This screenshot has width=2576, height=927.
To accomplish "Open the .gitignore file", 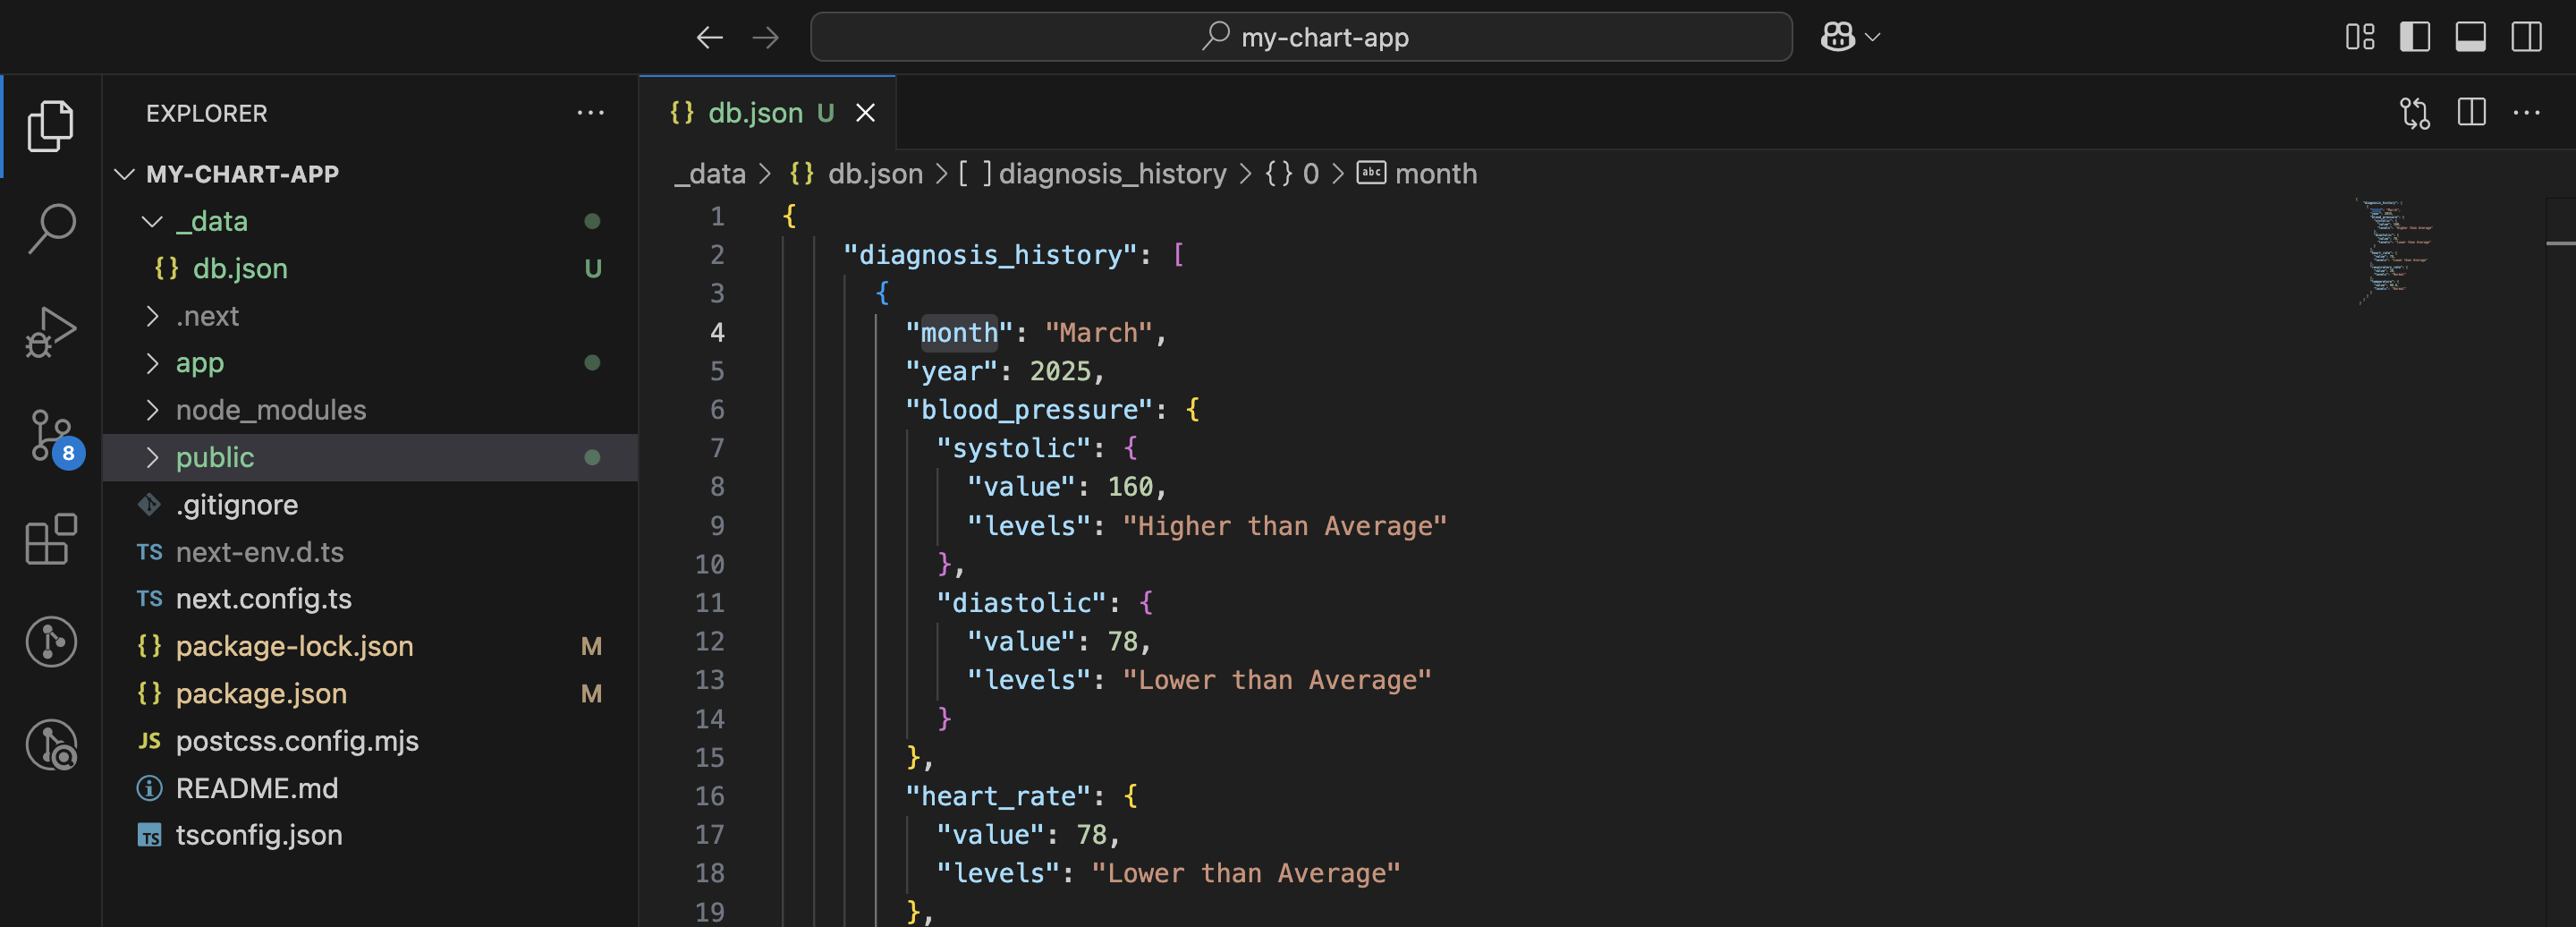I will tap(370, 504).
